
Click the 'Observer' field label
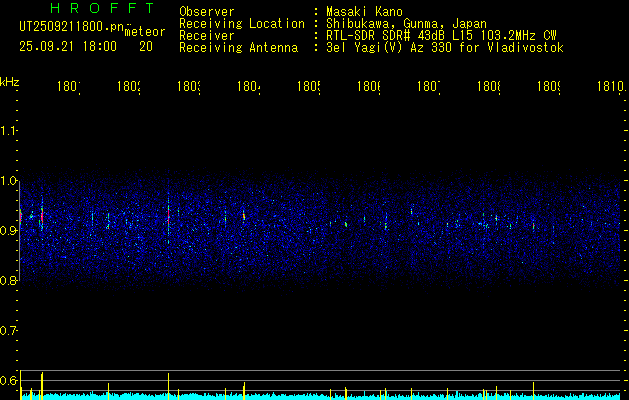[207, 12]
